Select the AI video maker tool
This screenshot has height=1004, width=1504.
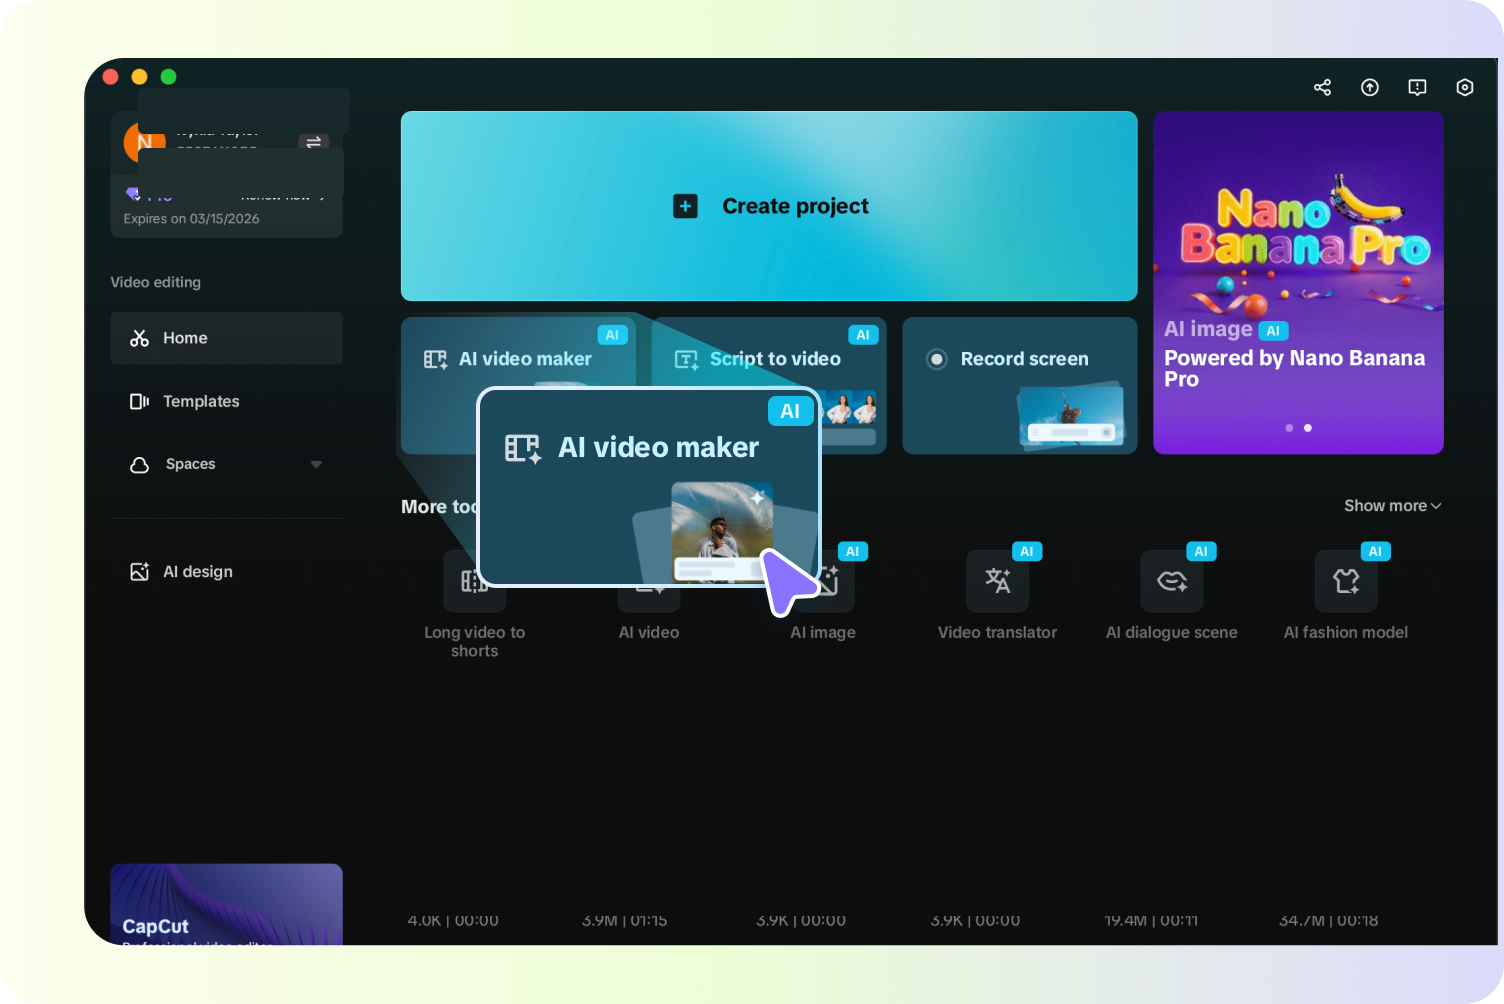pyautogui.click(x=524, y=358)
